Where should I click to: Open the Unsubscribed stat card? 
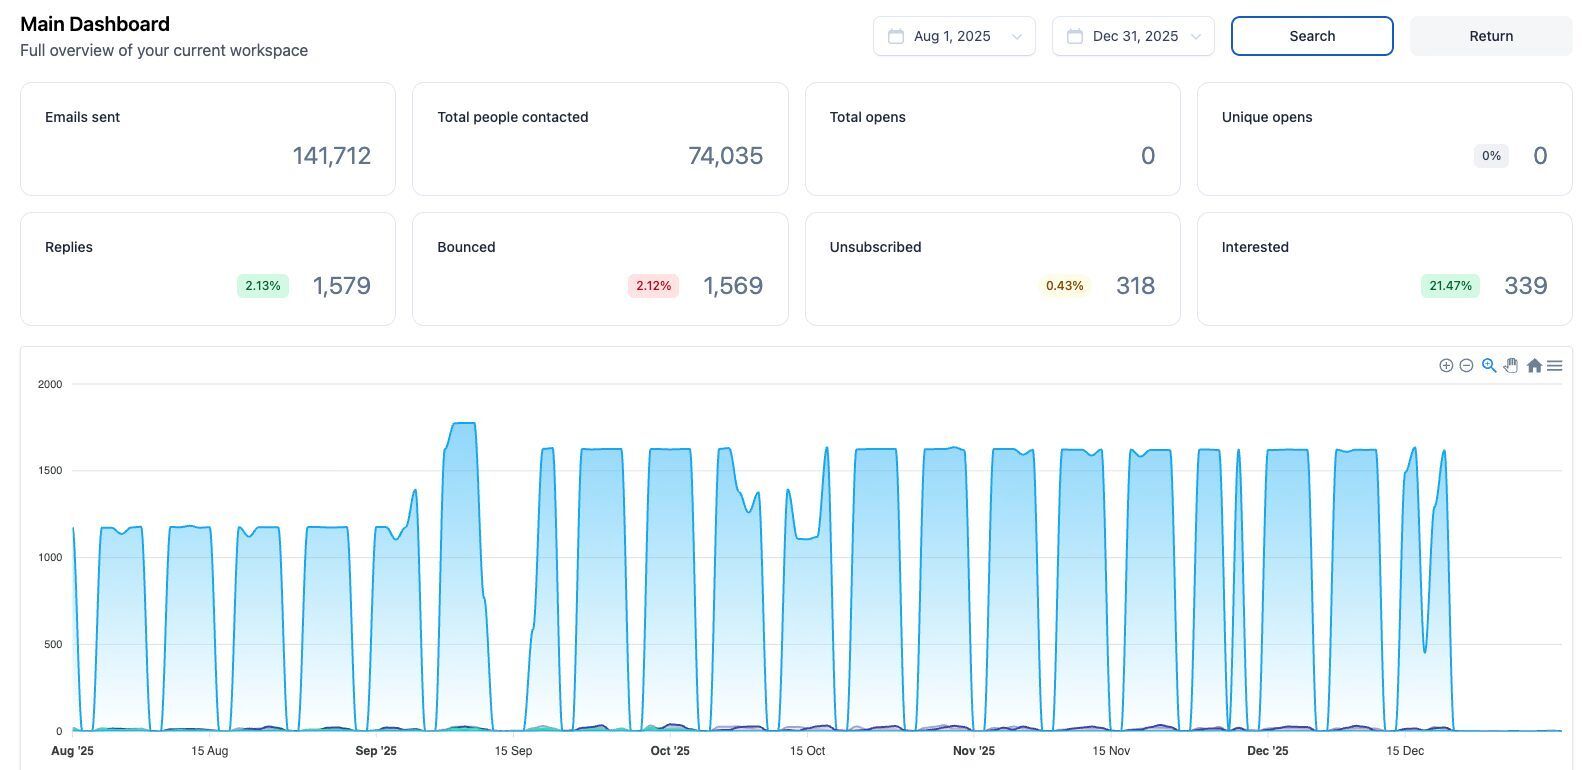pyautogui.click(x=992, y=269)
